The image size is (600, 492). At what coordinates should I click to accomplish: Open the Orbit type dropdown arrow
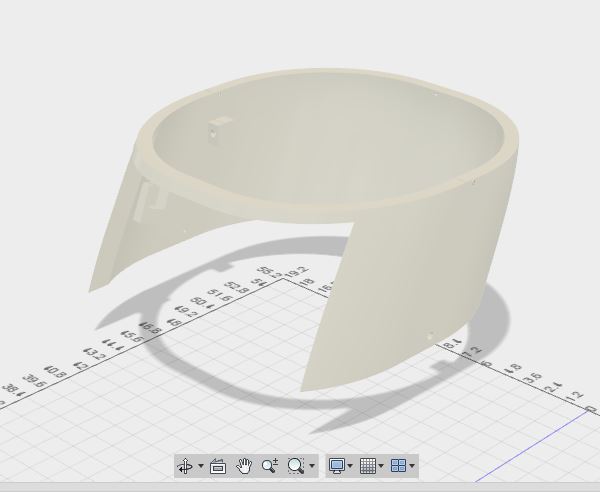point(201,466)
